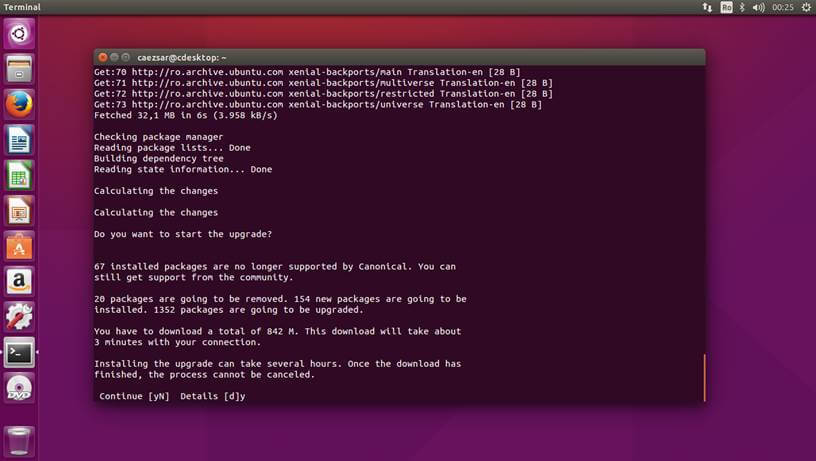Viewport: 816px width, 461px height.
Task: Click the 00:25 clock in top panel
Action: (x=782, y=7)
